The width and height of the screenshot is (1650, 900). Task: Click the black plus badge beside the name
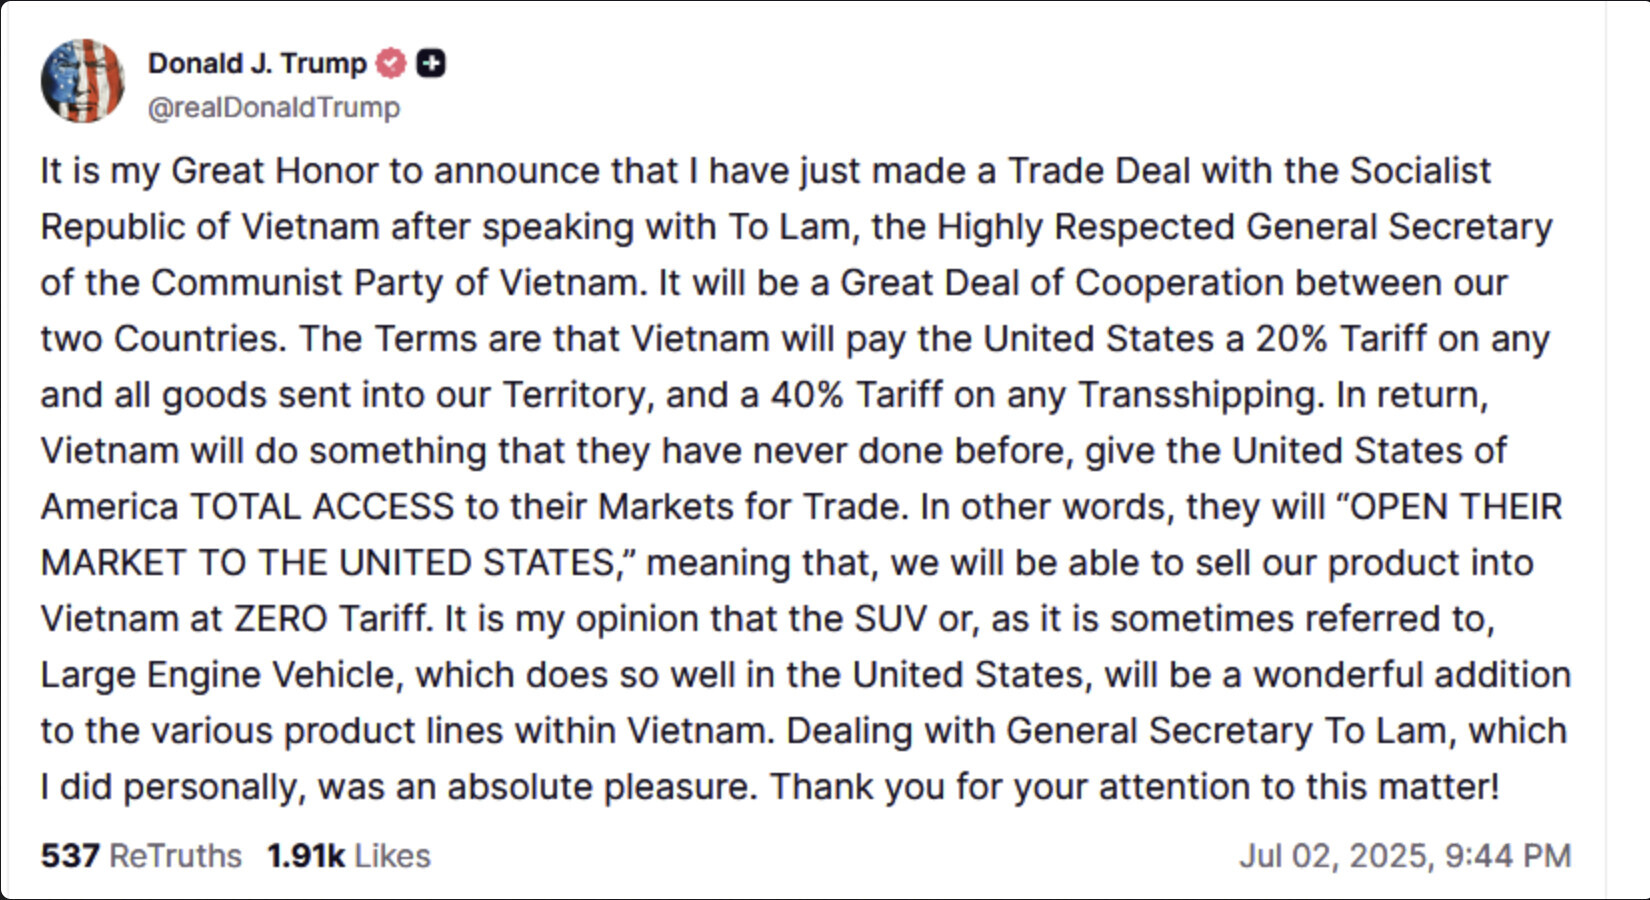click(431, 63)
